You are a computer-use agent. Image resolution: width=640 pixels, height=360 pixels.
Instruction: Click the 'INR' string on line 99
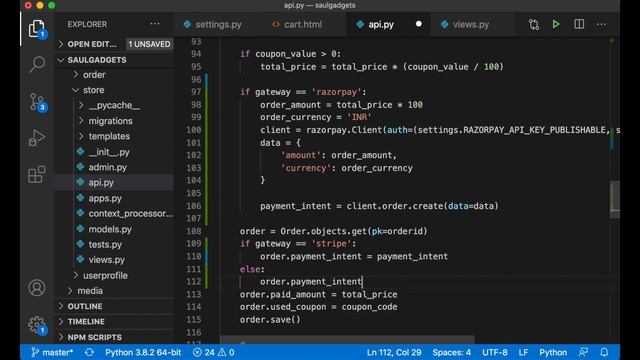pos(359,117)
